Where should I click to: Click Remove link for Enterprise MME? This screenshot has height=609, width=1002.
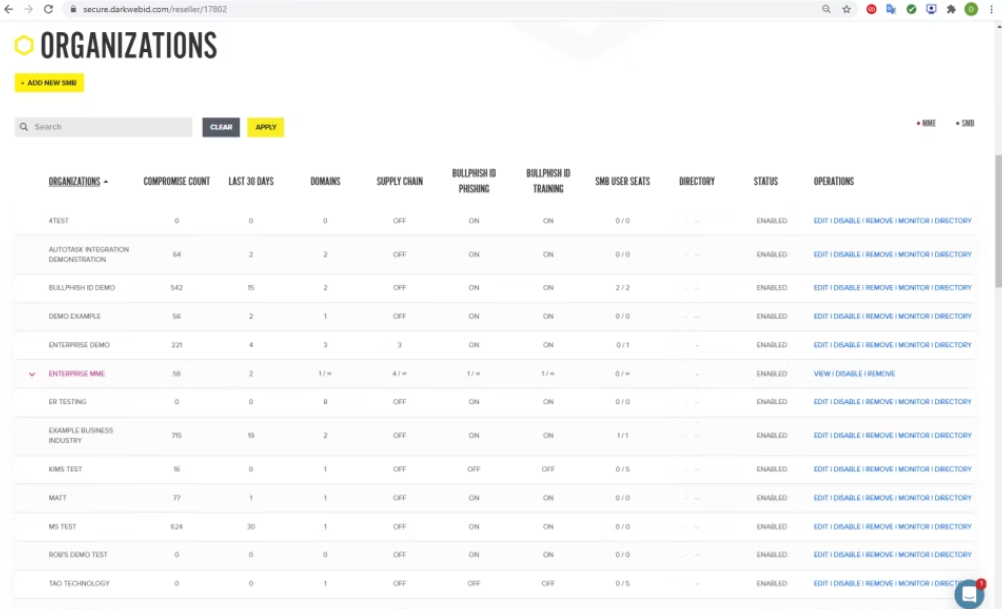point(881,374)
